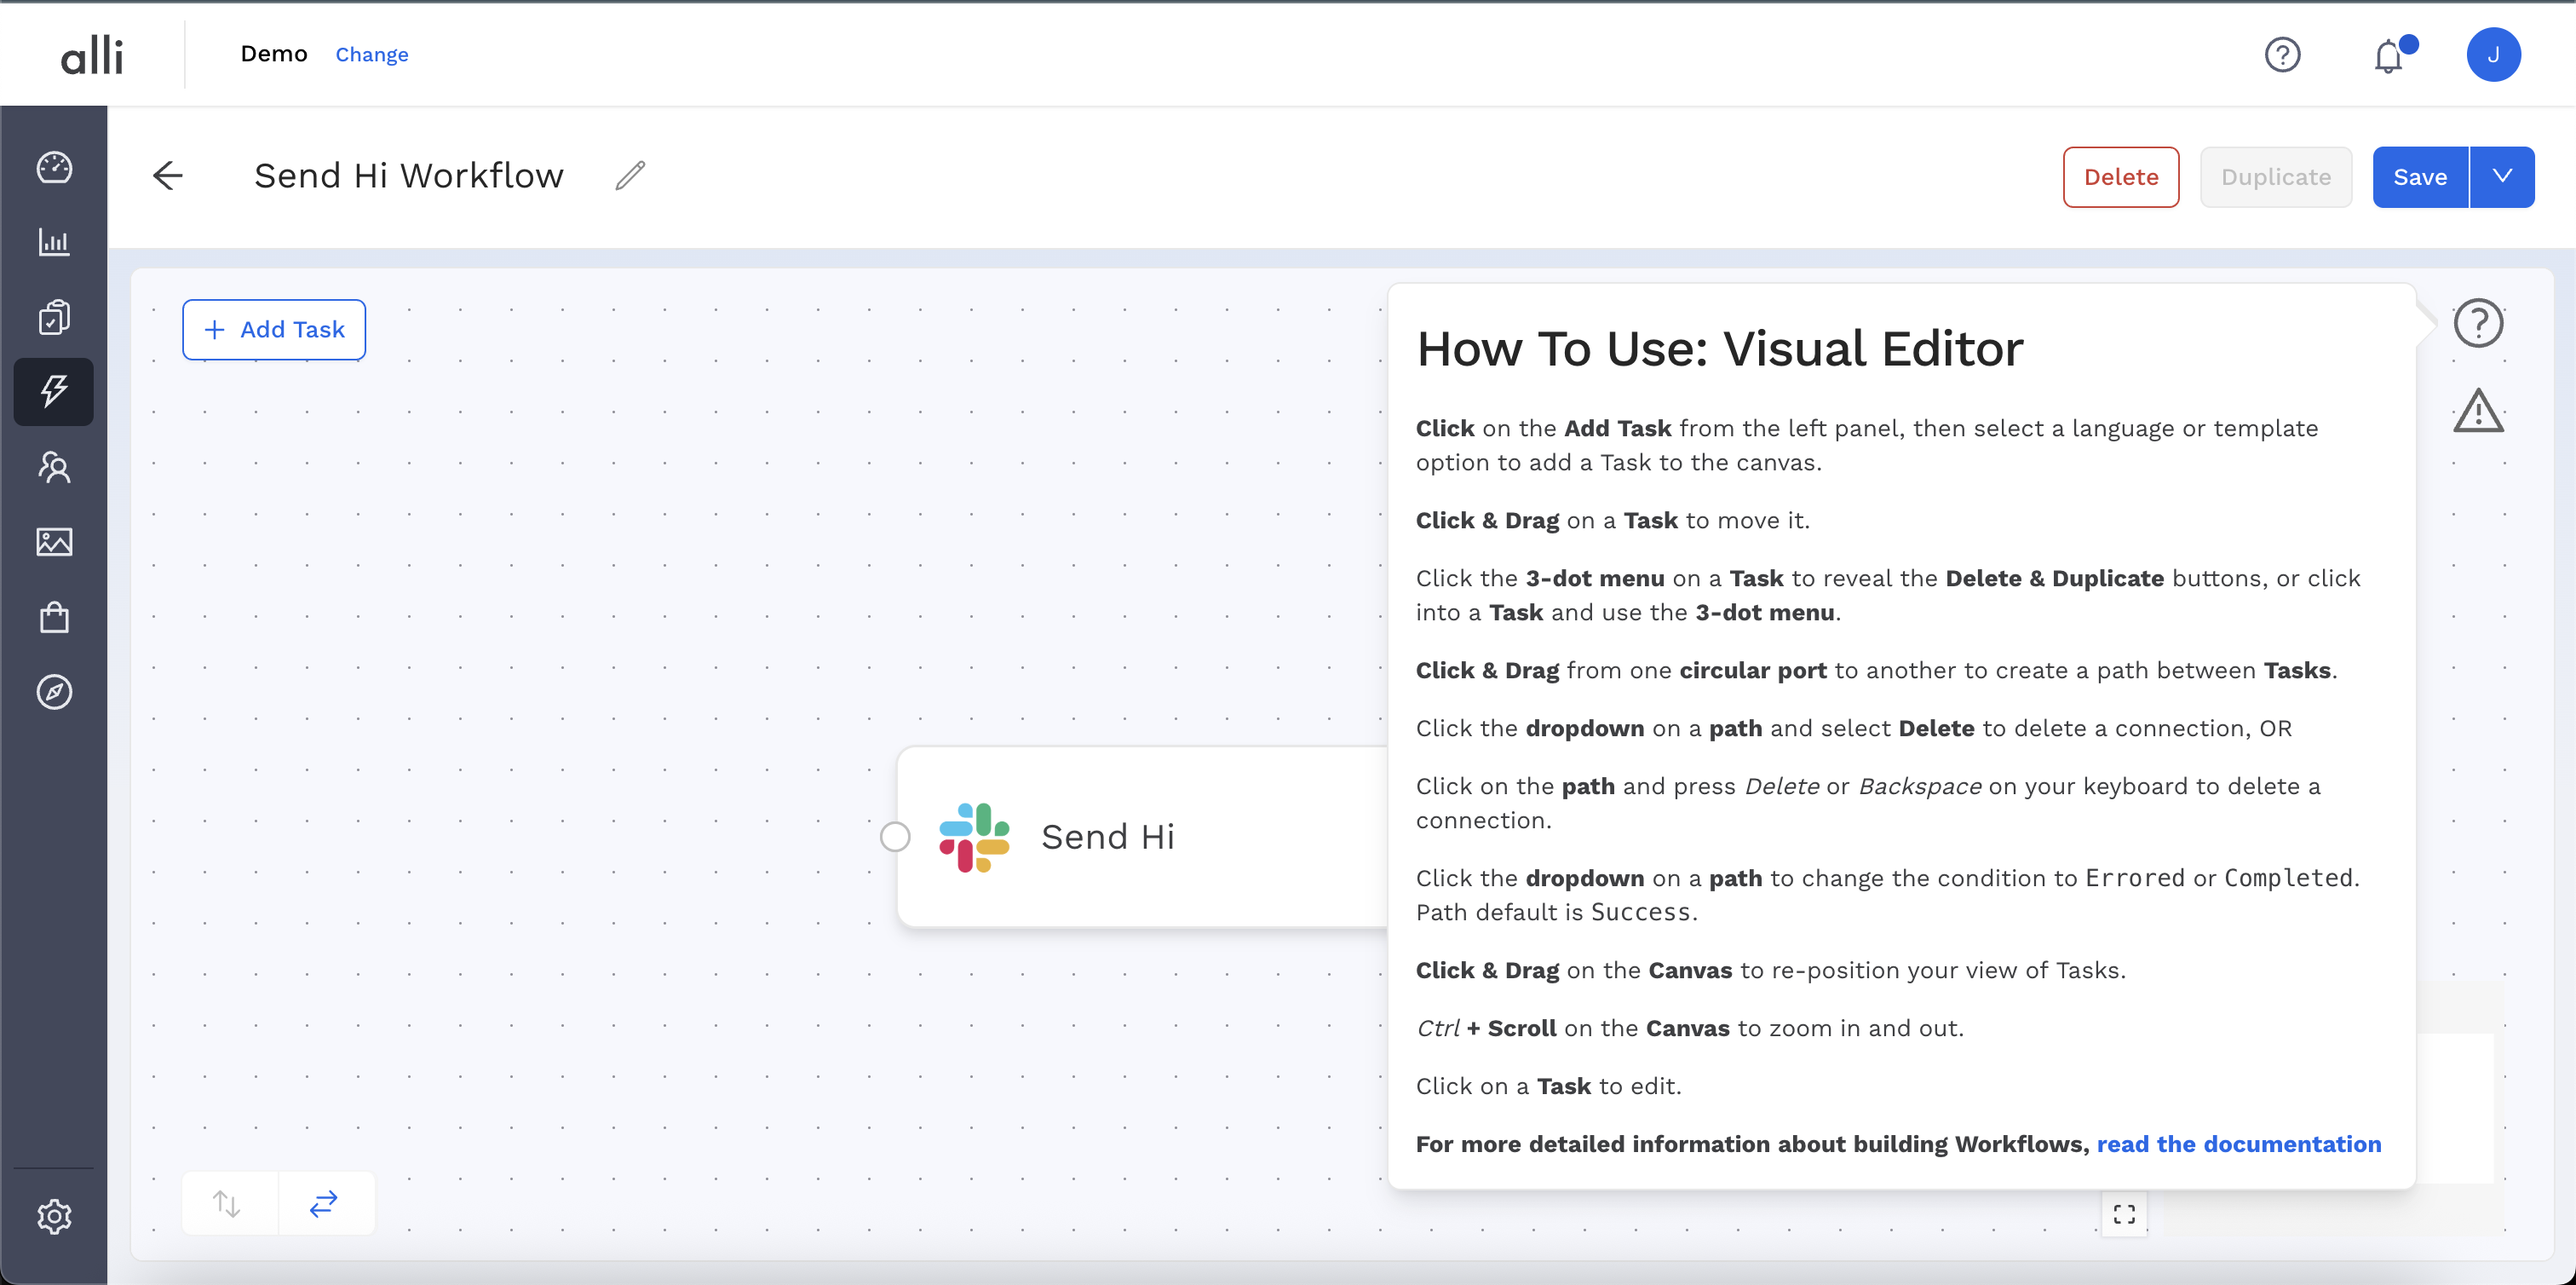This screenshot has height=1285, width=2576.
Task: Open the dashboard gauge icon in sidebar
Action: [54, 167]
